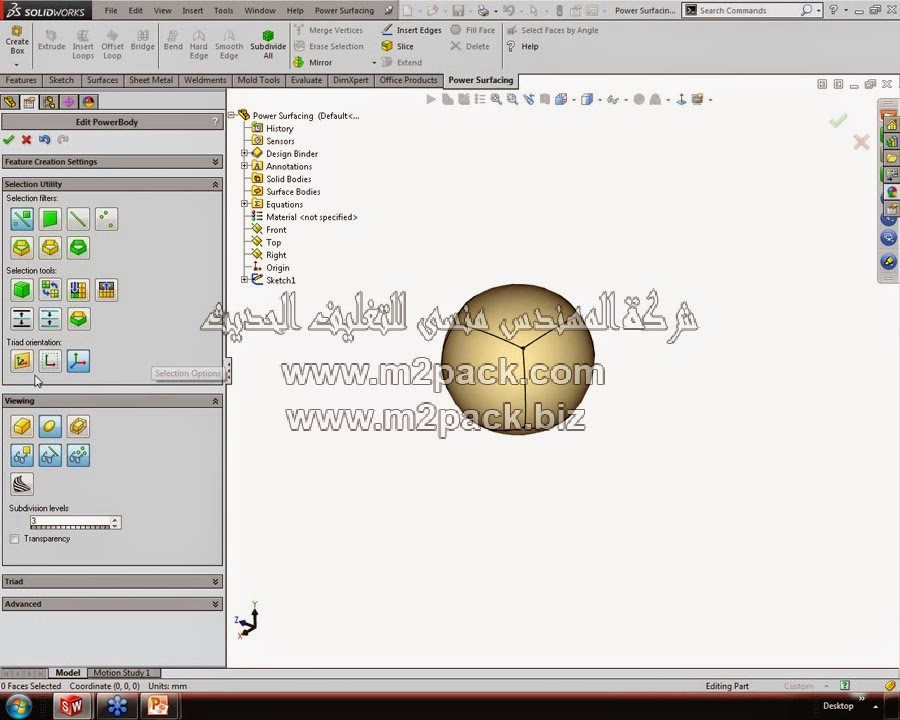Open the Power Surfacing menu
The image size is (900, 720).
pyautogui.click(x=344, y=10)
